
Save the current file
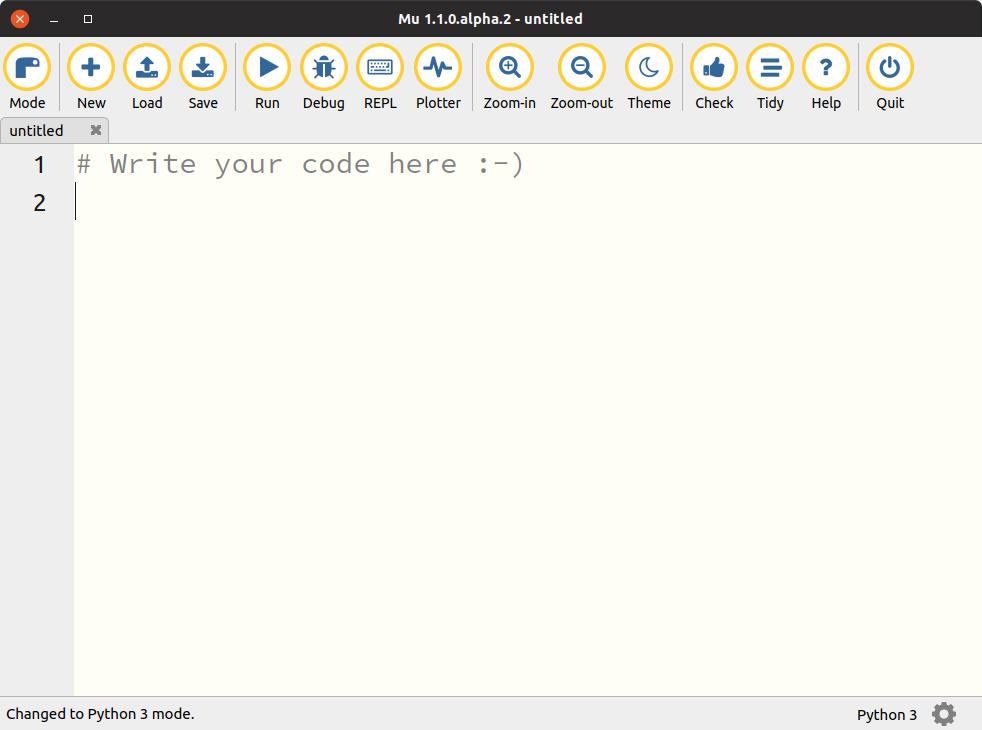(203, 77)
